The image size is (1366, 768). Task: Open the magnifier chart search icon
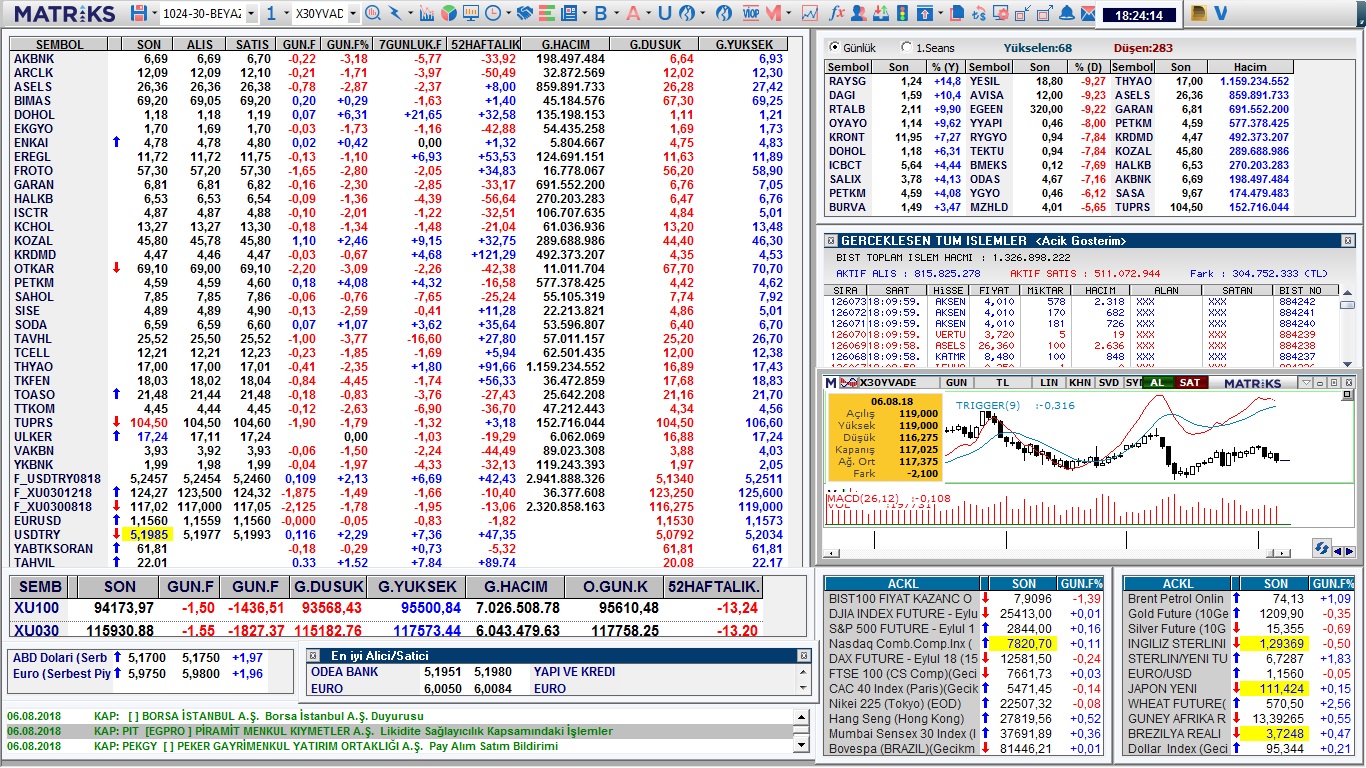pos(371,13)
